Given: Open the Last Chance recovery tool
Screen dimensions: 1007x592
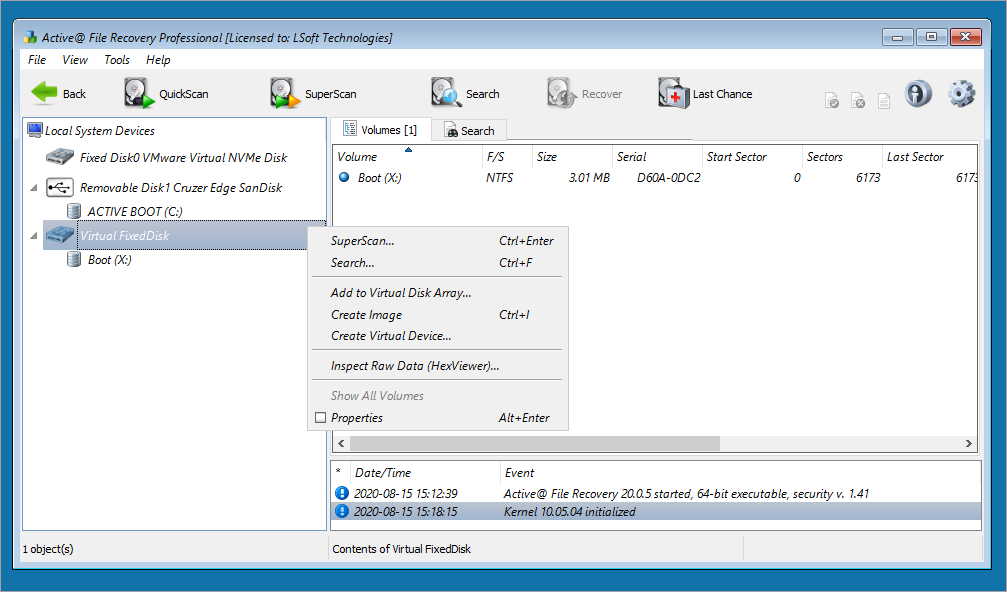Looking at the screenshot, I should click(705, 94).
